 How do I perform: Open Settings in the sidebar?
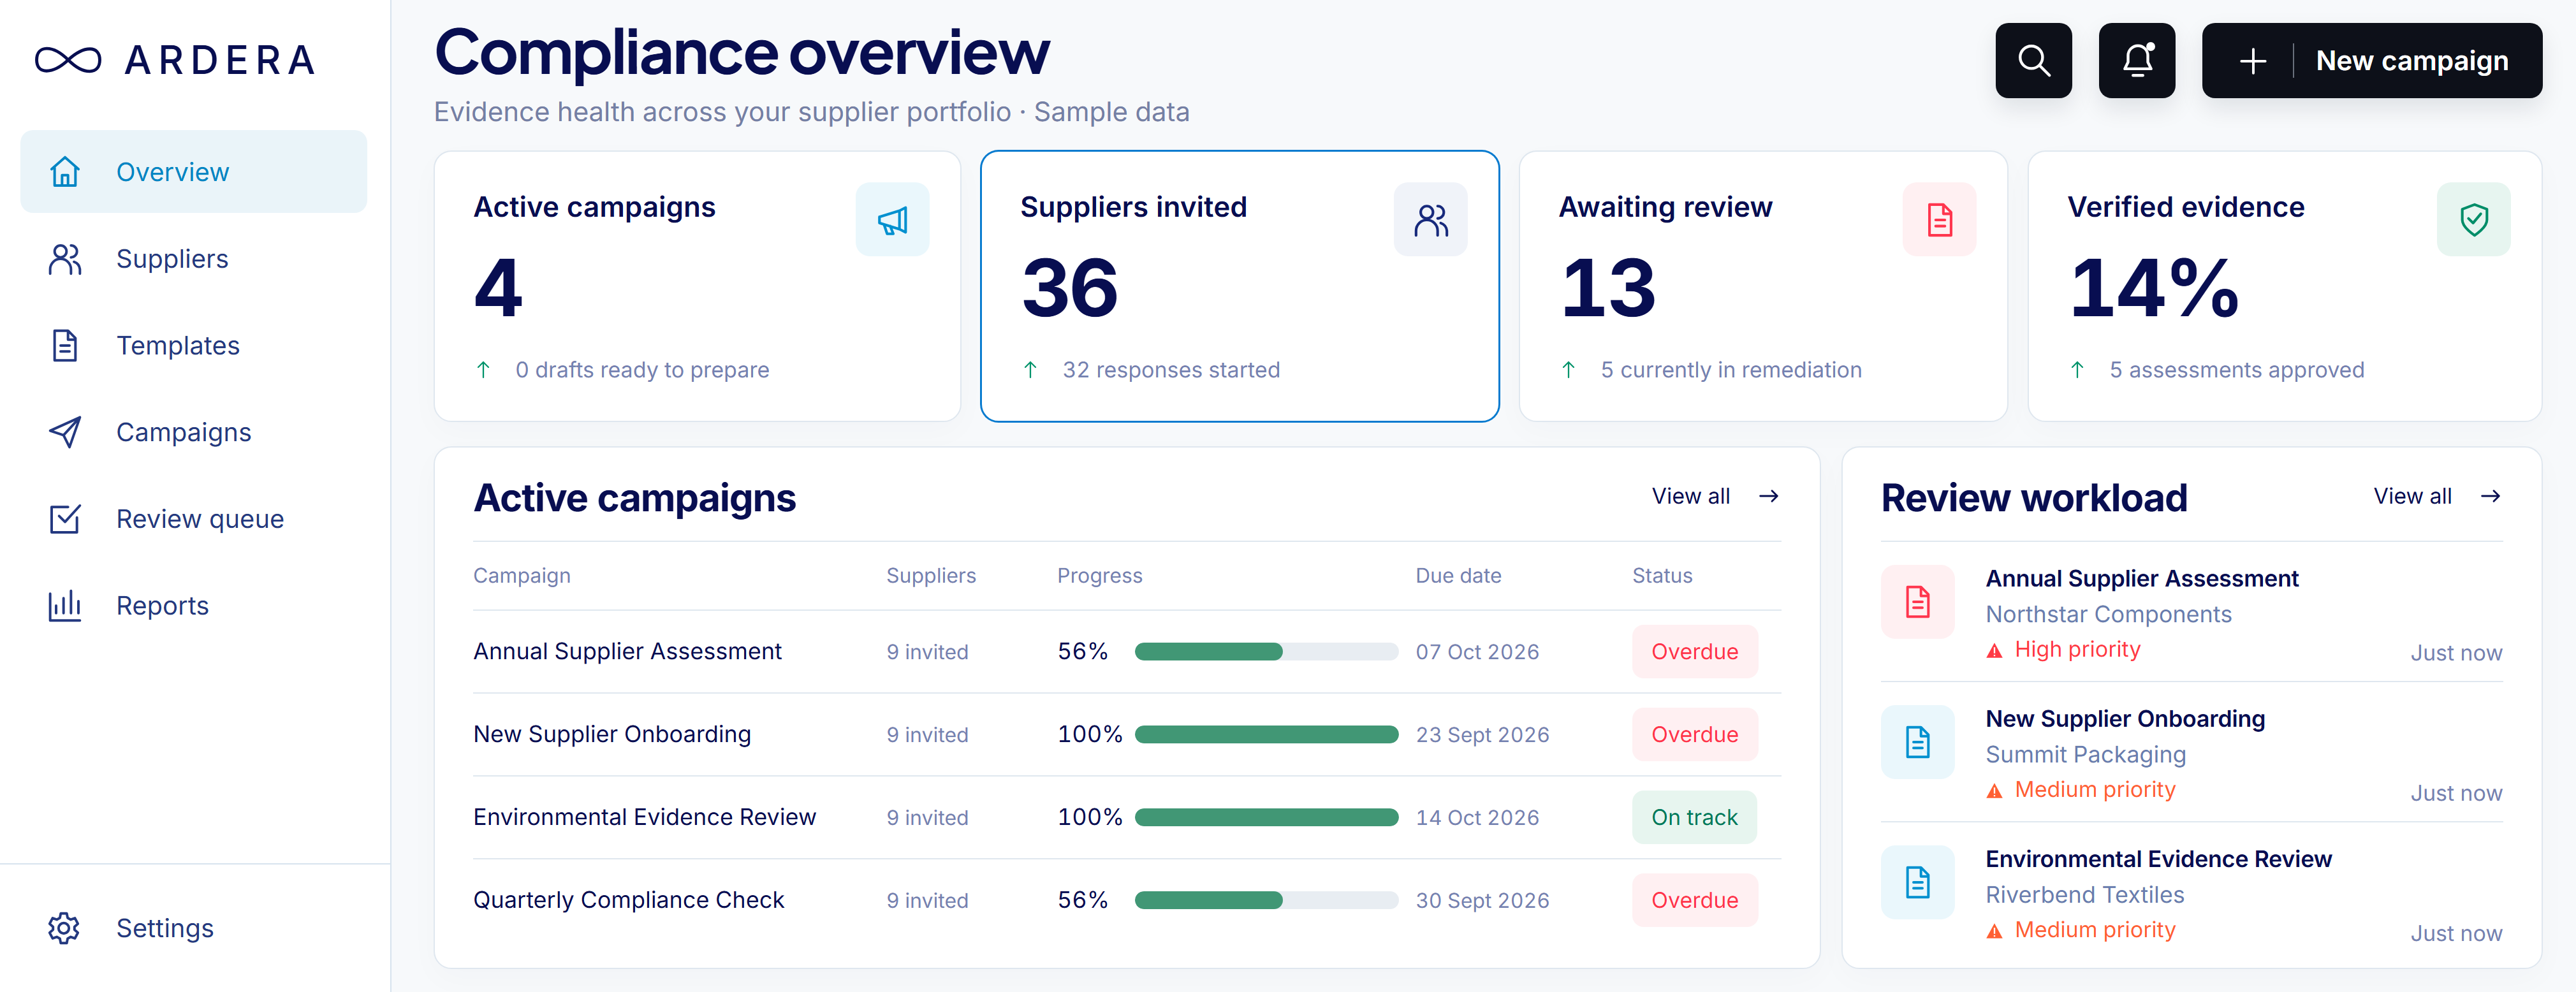[x=194, y=928]
